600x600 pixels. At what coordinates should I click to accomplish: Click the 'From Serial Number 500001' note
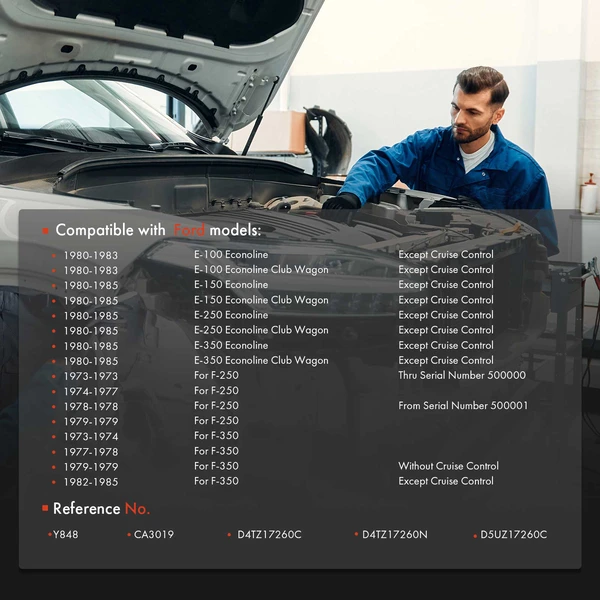(x=462, y=406)
